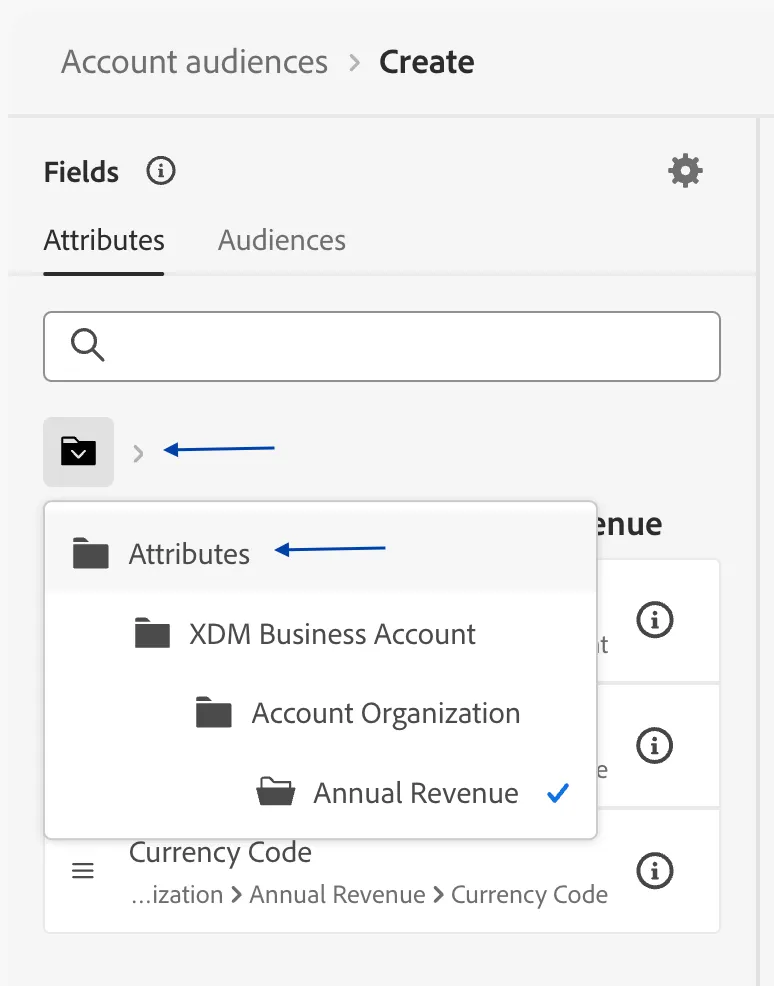The image size is (774, 986).
Task: Click the chevron beside the folder button
Action: click(x=138, y=453)
